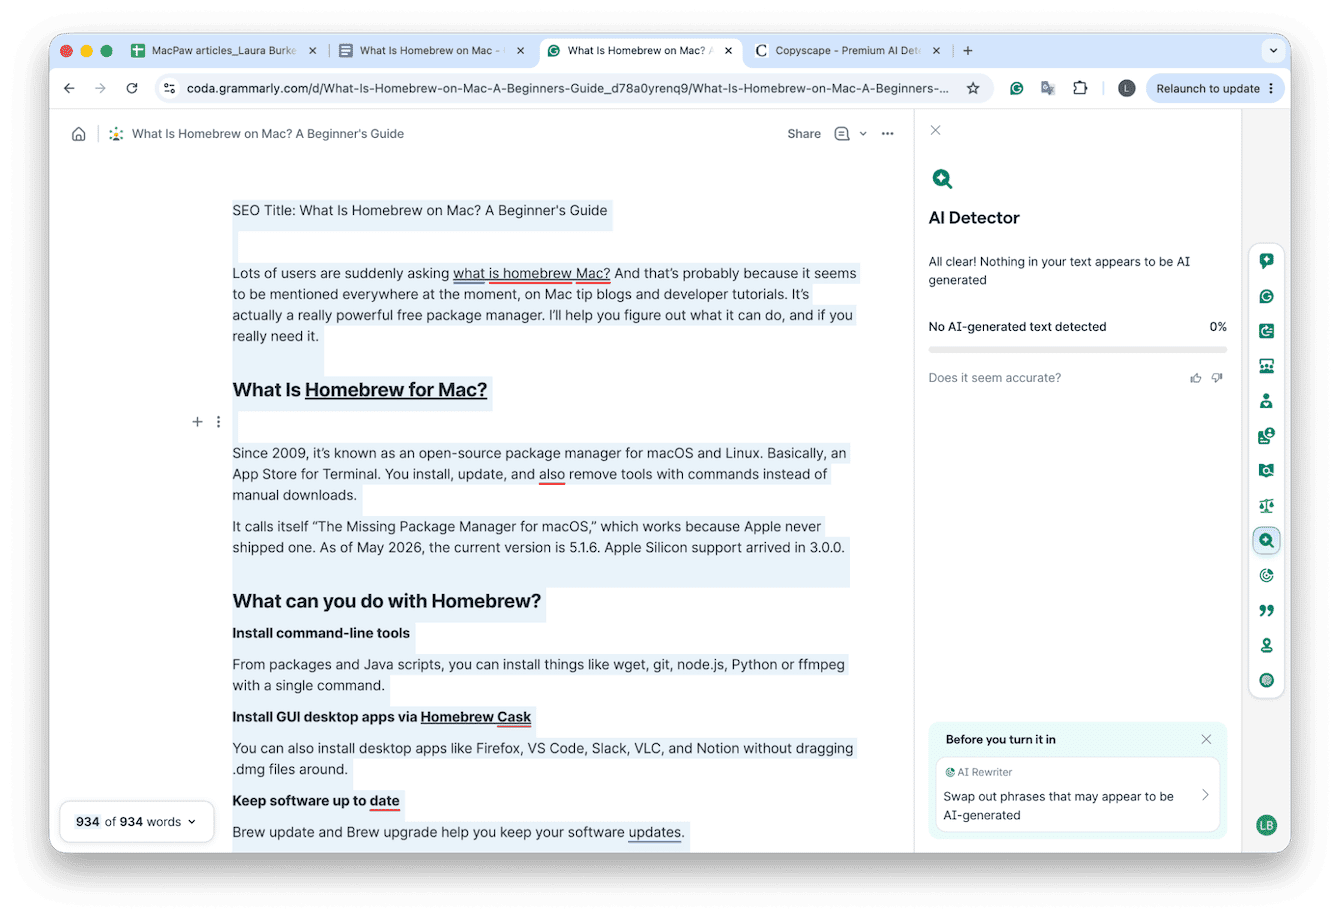Open the tab search chevron in Chrome
Image resolution: width=1340 pixels, height=918 pixels.
pyautogui.click(x=1273, y=50)
